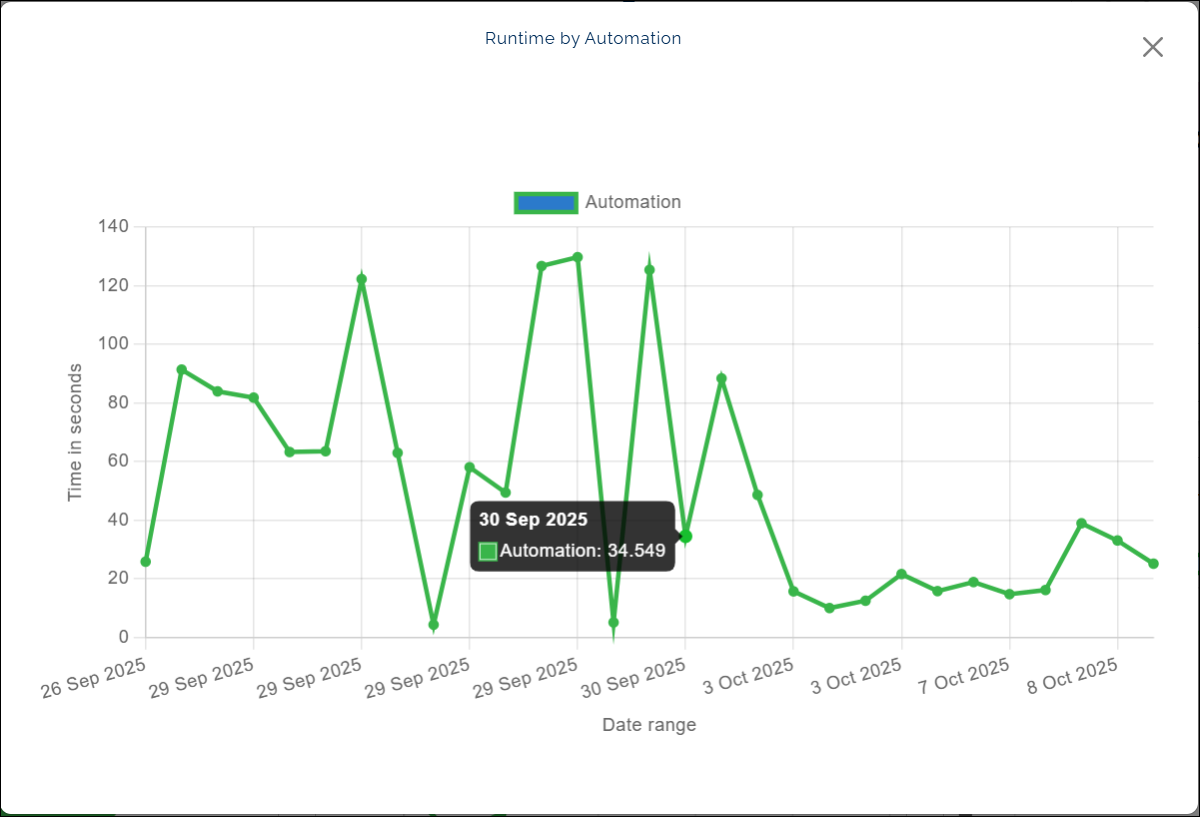1200x817 pixels.
Task: Toggle the Automation legend color box
Action: pos(546,202)
